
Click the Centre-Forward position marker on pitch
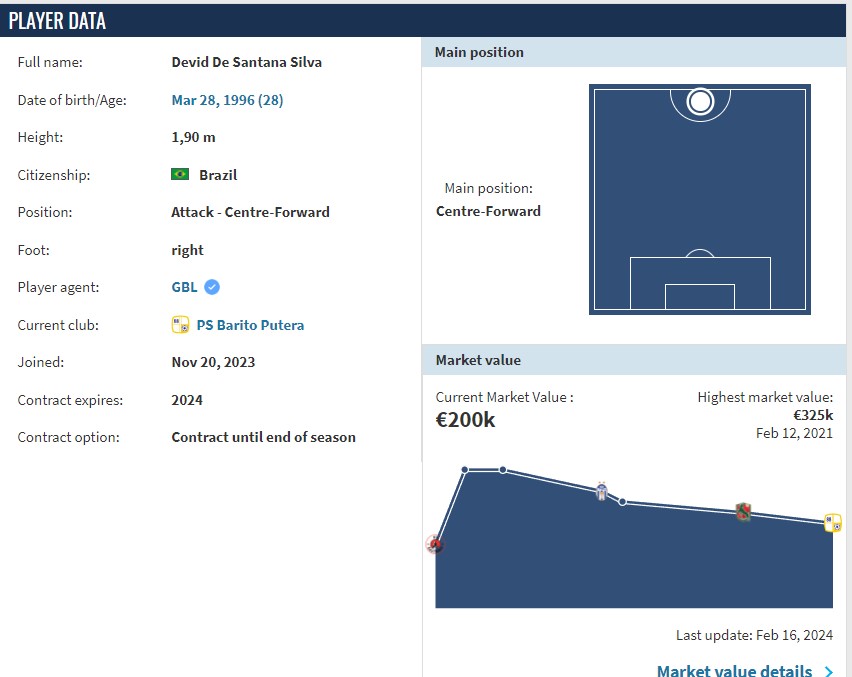tap(700, 101)
